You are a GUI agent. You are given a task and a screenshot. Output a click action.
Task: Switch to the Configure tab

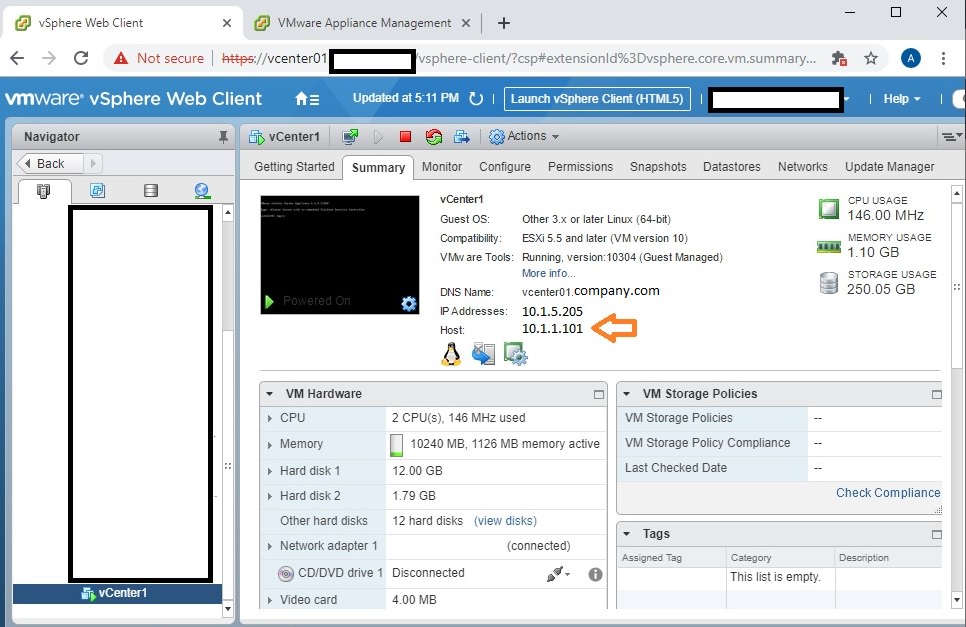tap(505, 167)
